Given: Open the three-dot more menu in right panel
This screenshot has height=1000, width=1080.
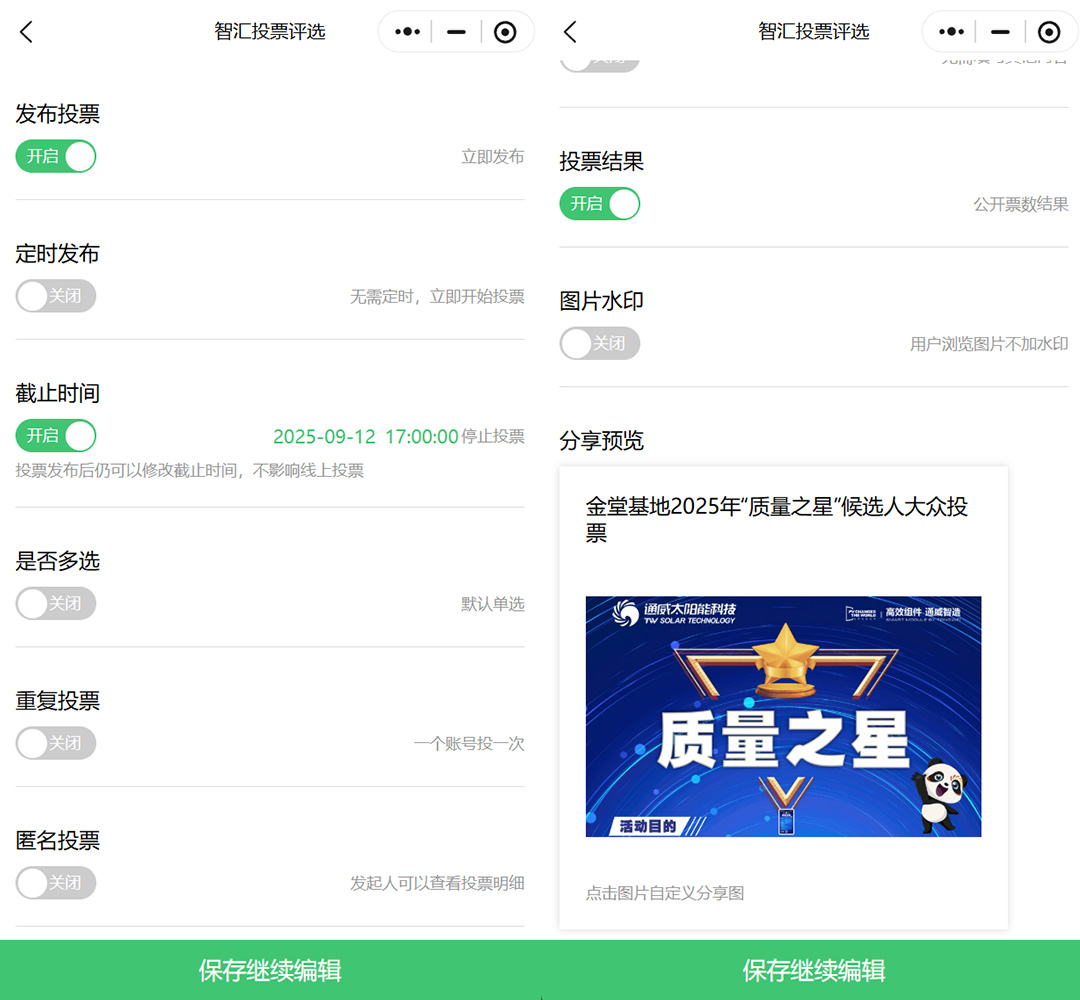Looking at the screenshot, I should click(x=951, y=32).
